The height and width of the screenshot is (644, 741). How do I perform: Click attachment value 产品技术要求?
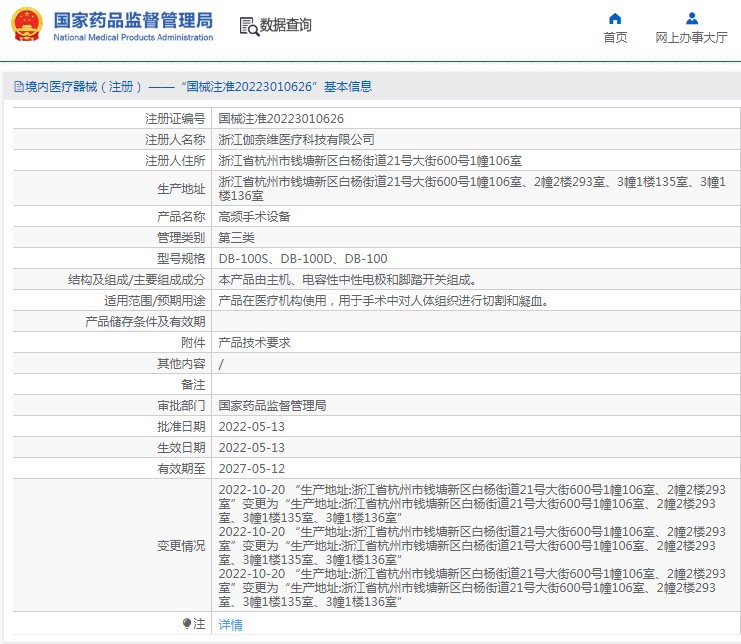click(254, 343)
